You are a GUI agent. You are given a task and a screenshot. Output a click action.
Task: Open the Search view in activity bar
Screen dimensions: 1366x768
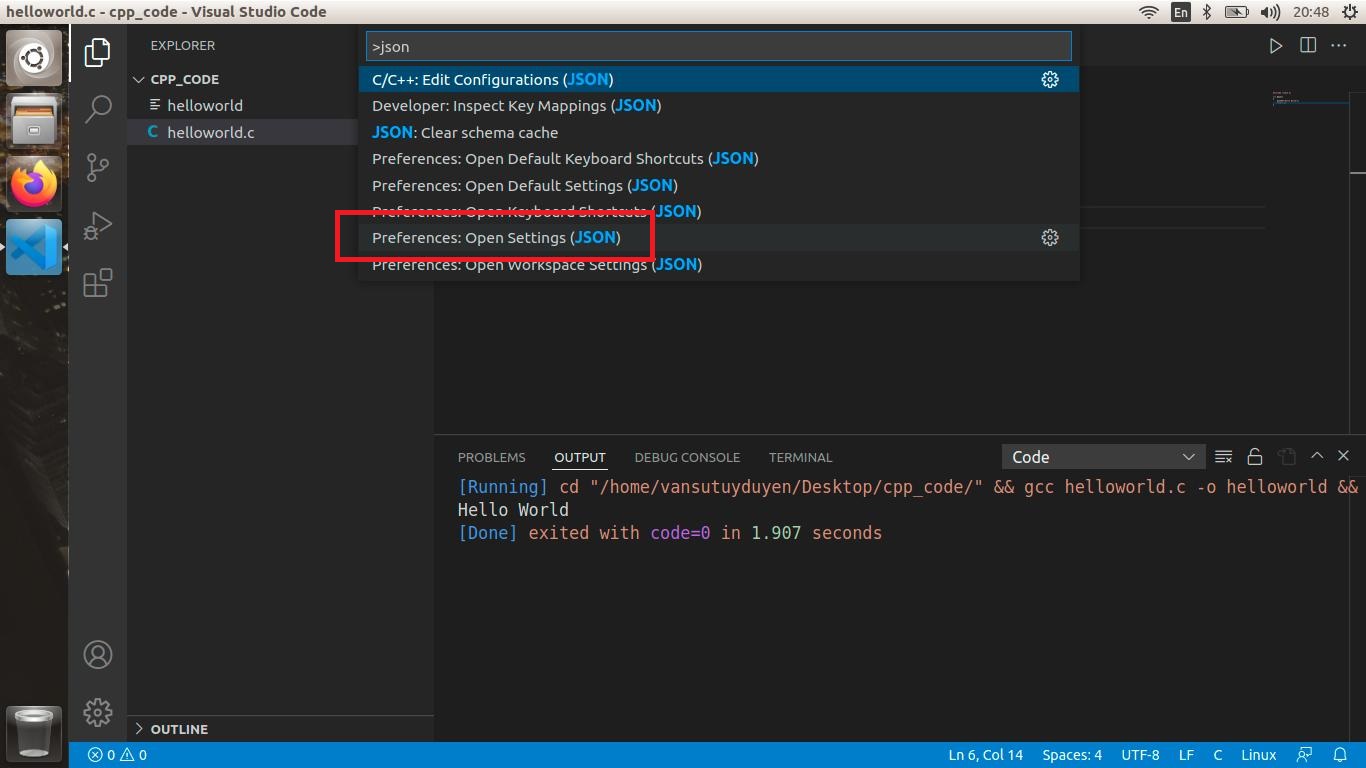[97, 109]
